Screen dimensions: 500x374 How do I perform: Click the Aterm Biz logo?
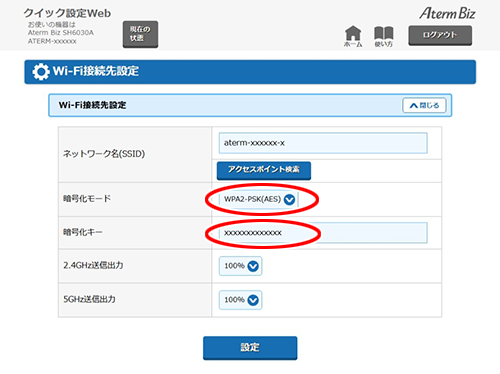[447, 13]
